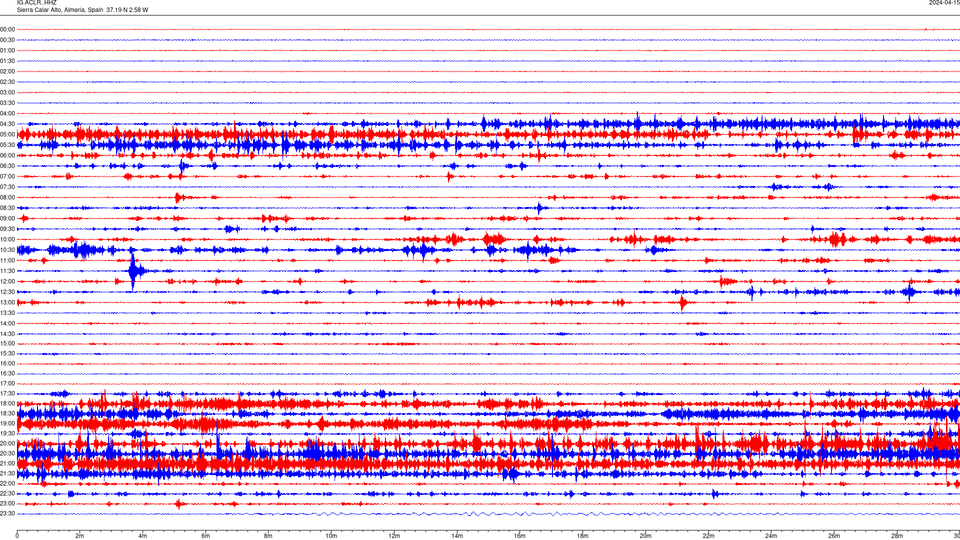Select the 16:30 time label
Image resolution: width=960 pixels, height=540 pixels.
coord(7,373)
